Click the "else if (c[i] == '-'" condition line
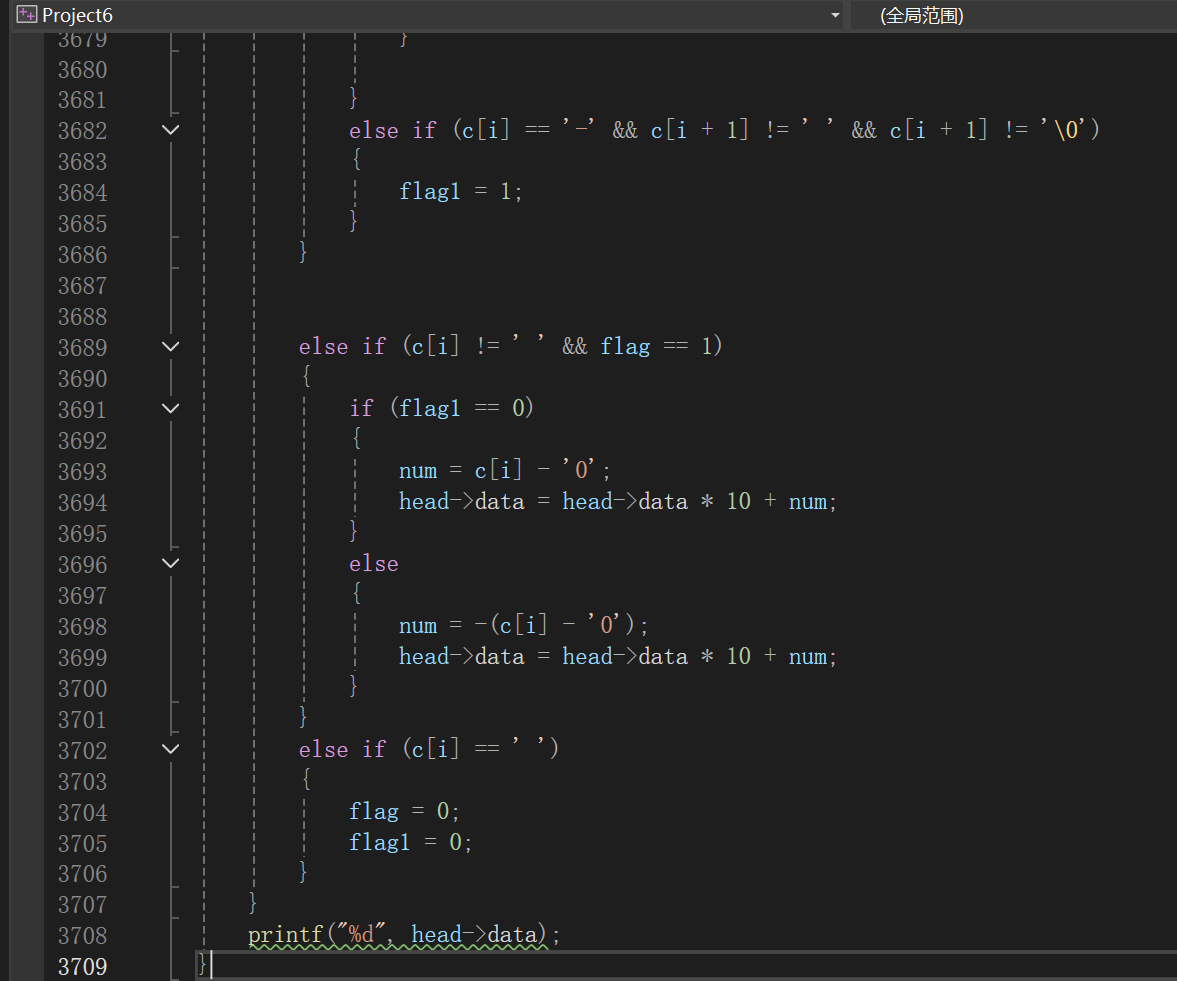Image resolution: width=1177 pixels, height=981 pixels. [724, 131]
